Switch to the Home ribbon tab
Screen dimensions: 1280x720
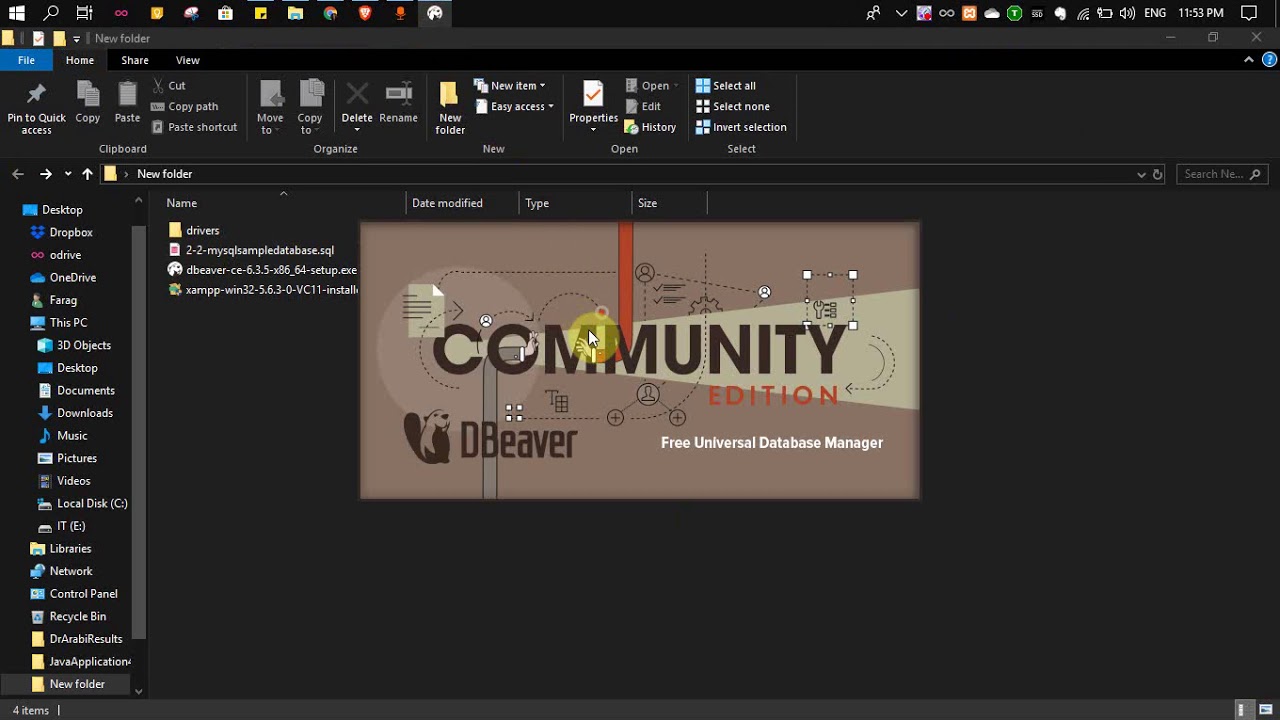(80, 60)
